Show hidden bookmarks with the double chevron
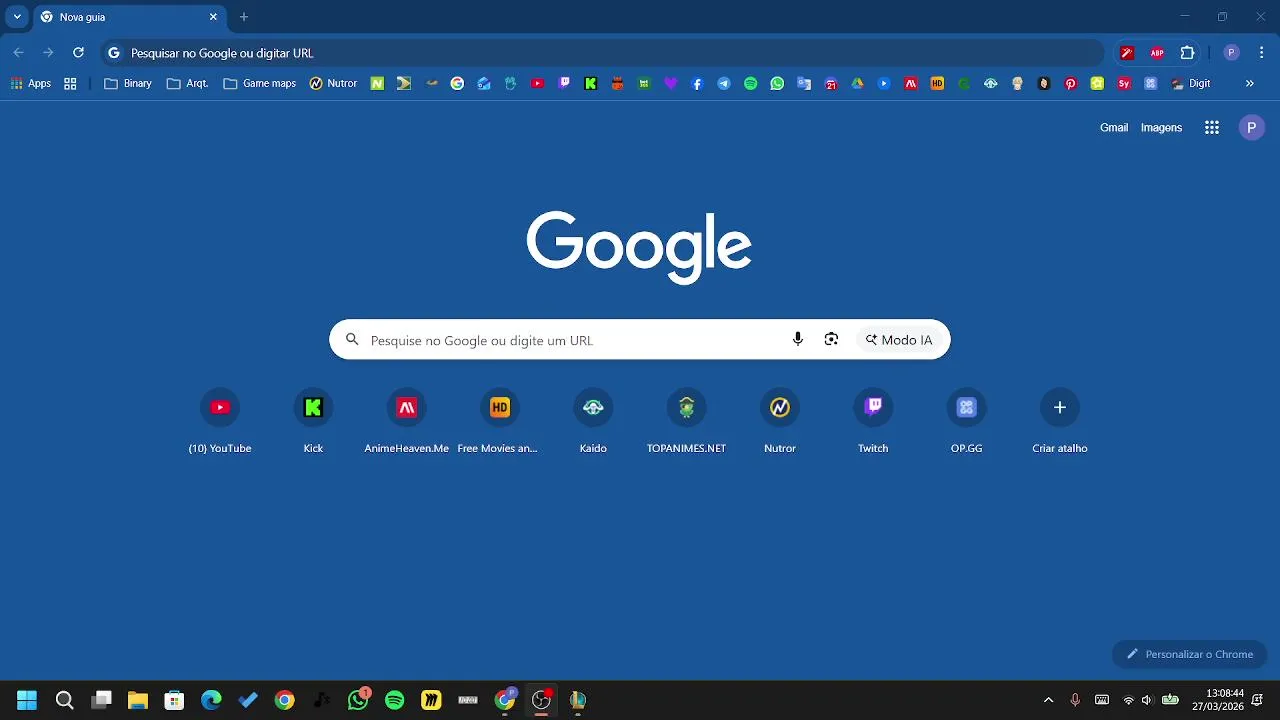The width and height of the screenshot is (1280, 720). point(1249,84)
